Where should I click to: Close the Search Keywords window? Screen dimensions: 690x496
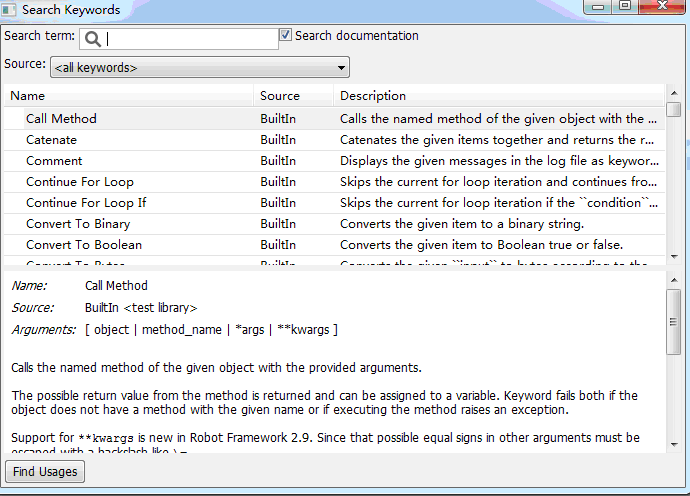[661, 6]
